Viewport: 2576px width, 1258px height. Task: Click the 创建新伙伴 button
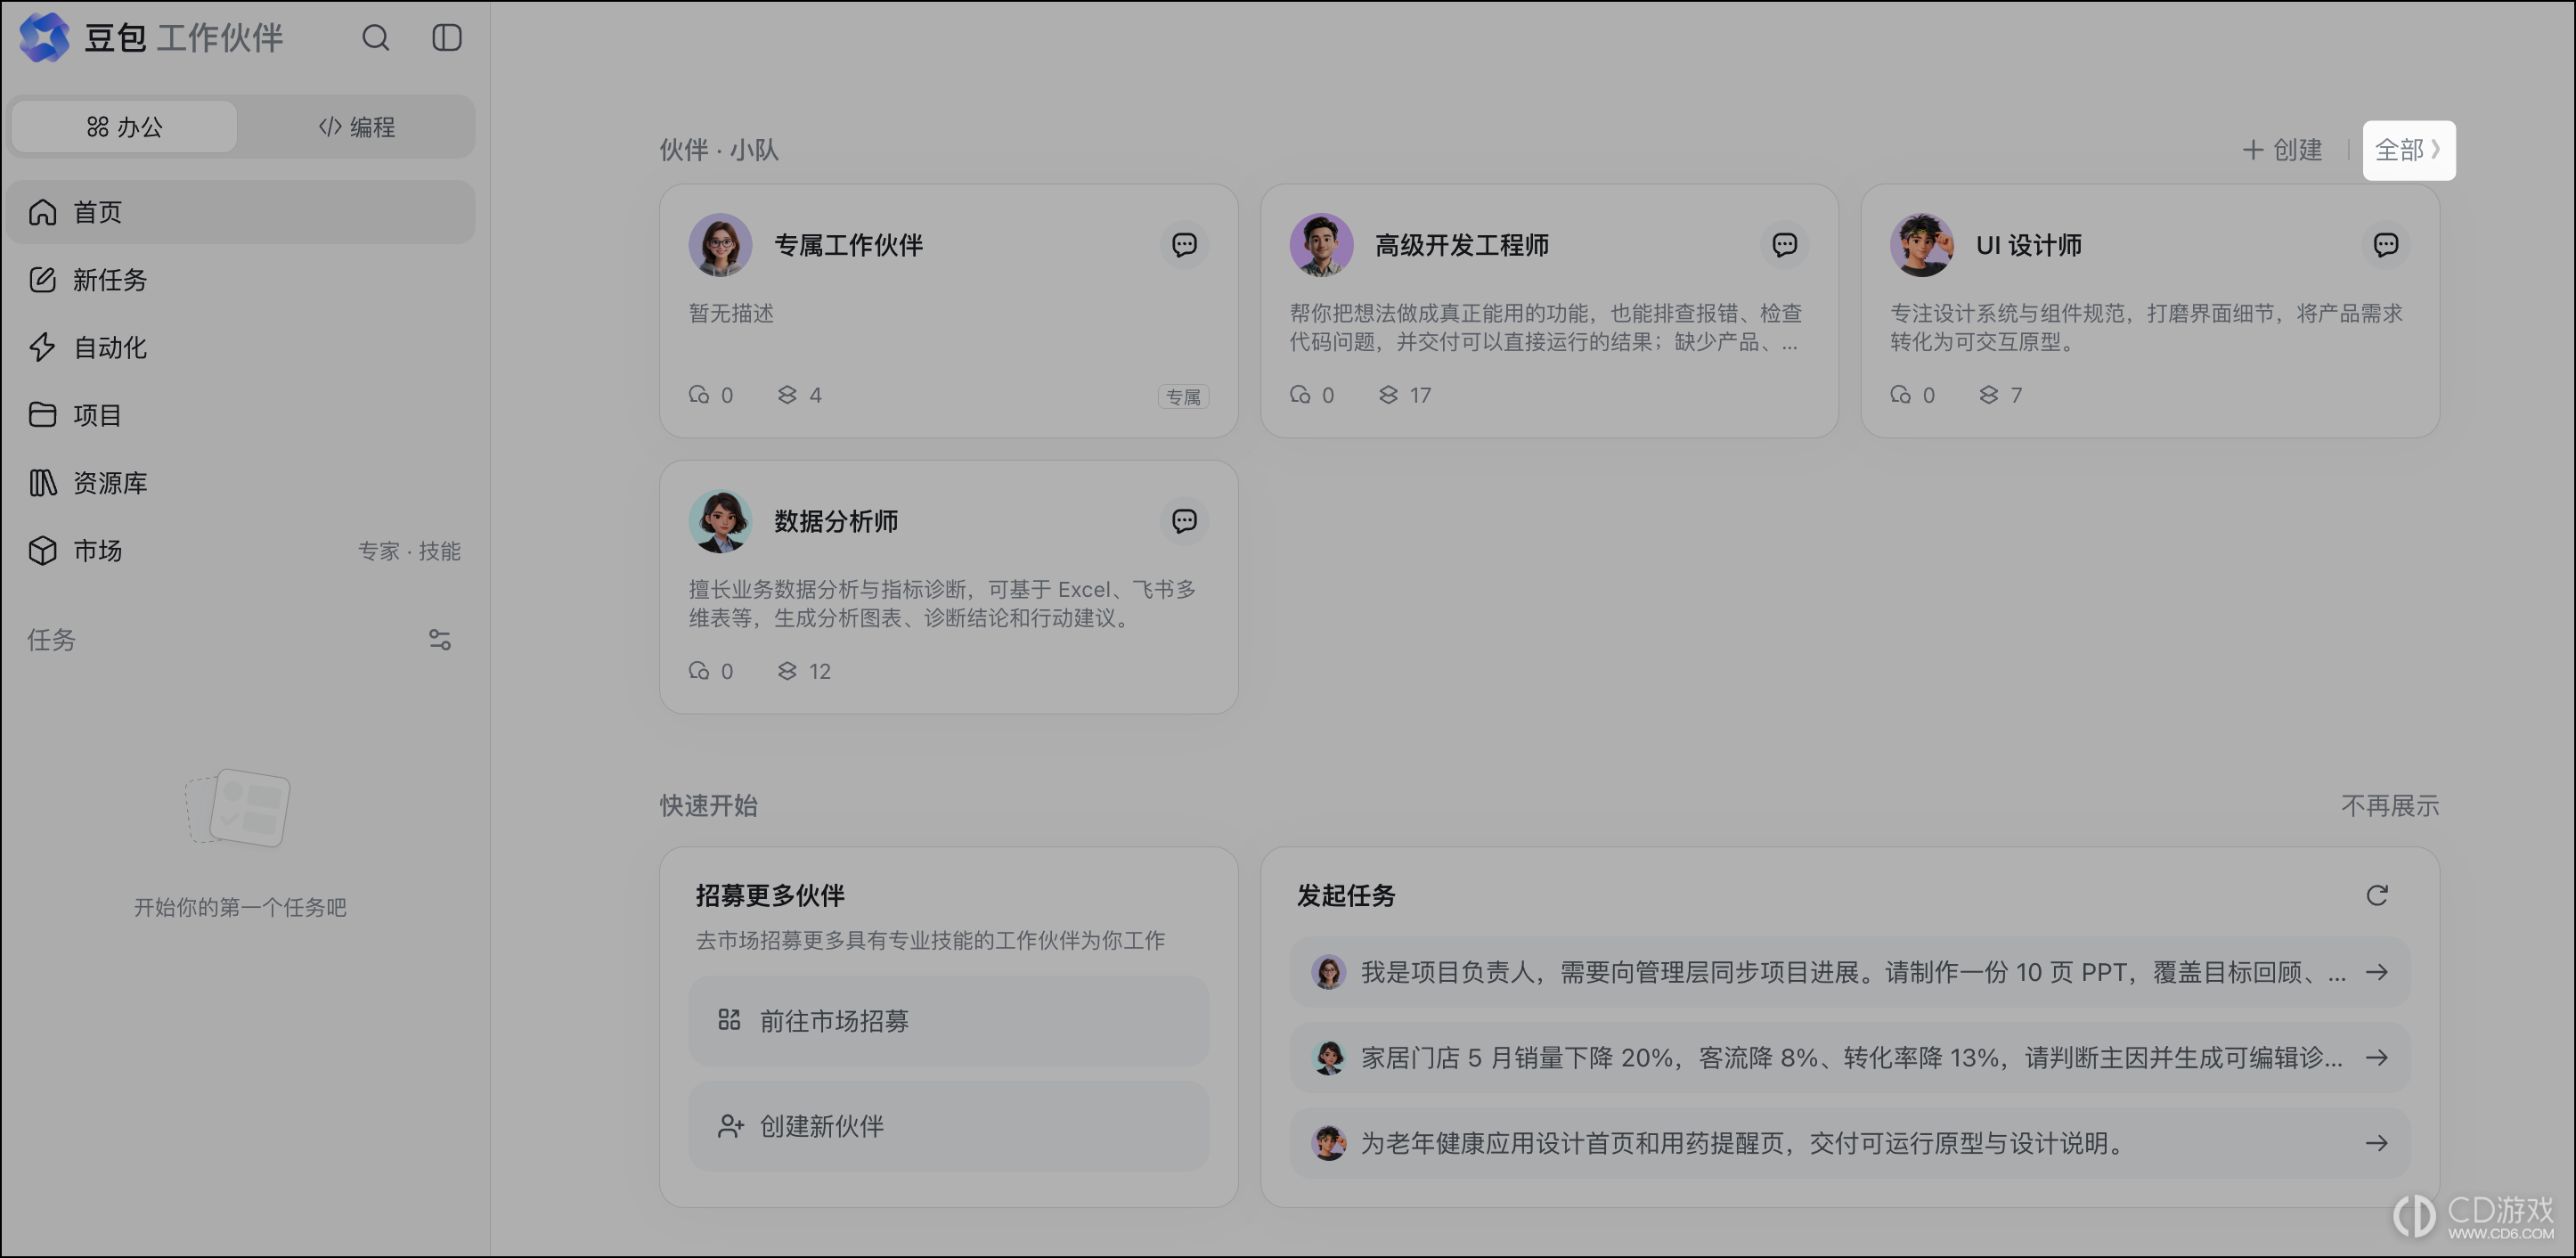coord(948,1126)
